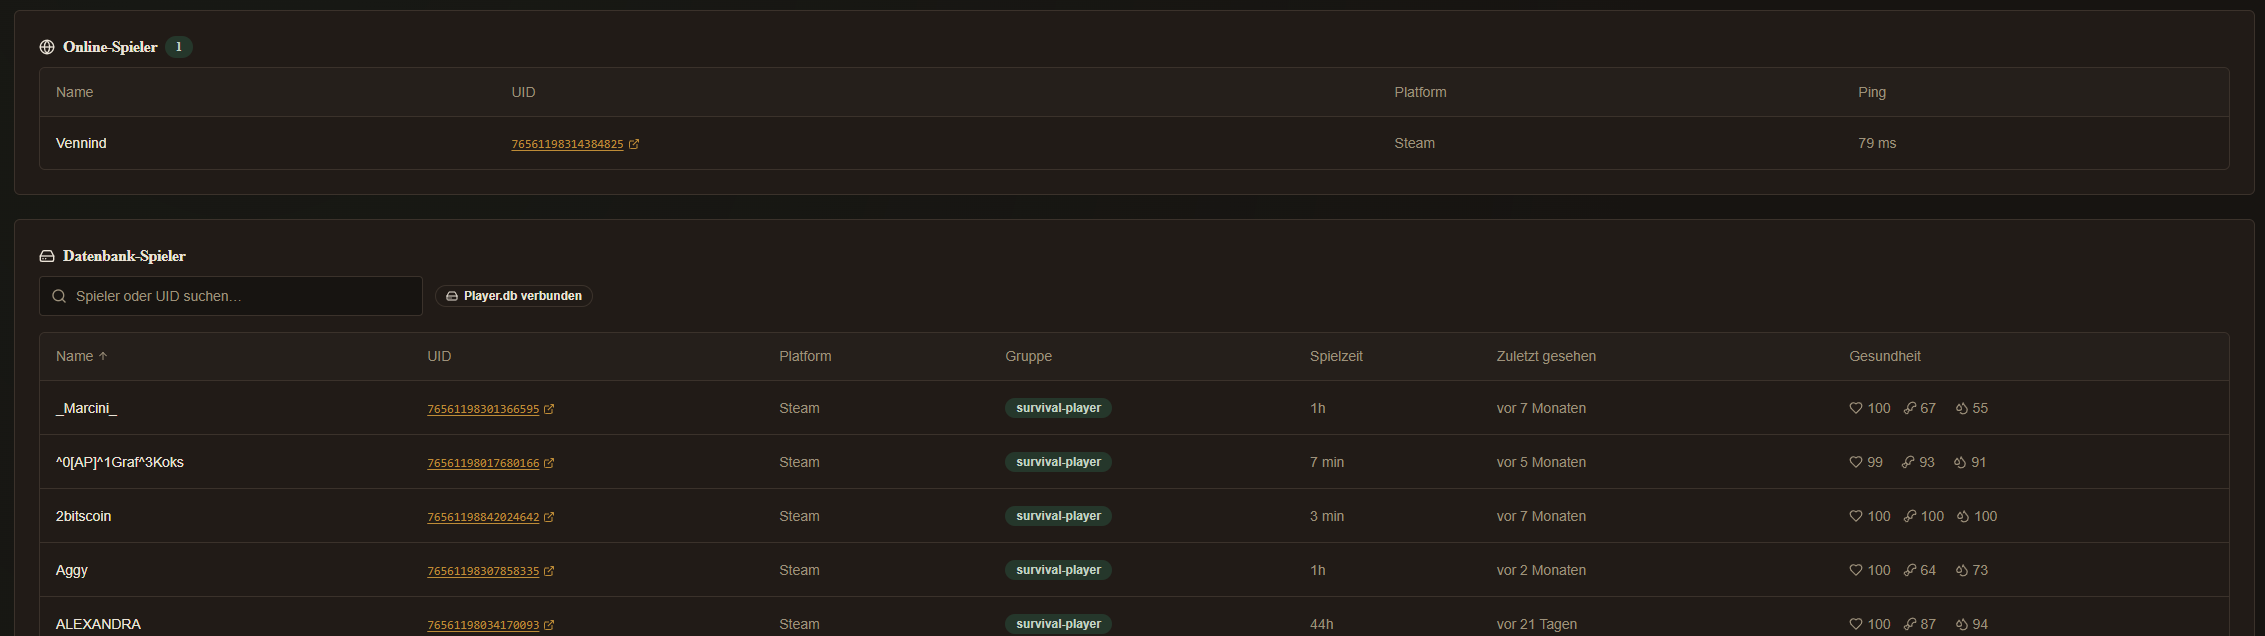
Task: Focus the Spieler oder UID suchen field
Action: click(x=231, y=296)
